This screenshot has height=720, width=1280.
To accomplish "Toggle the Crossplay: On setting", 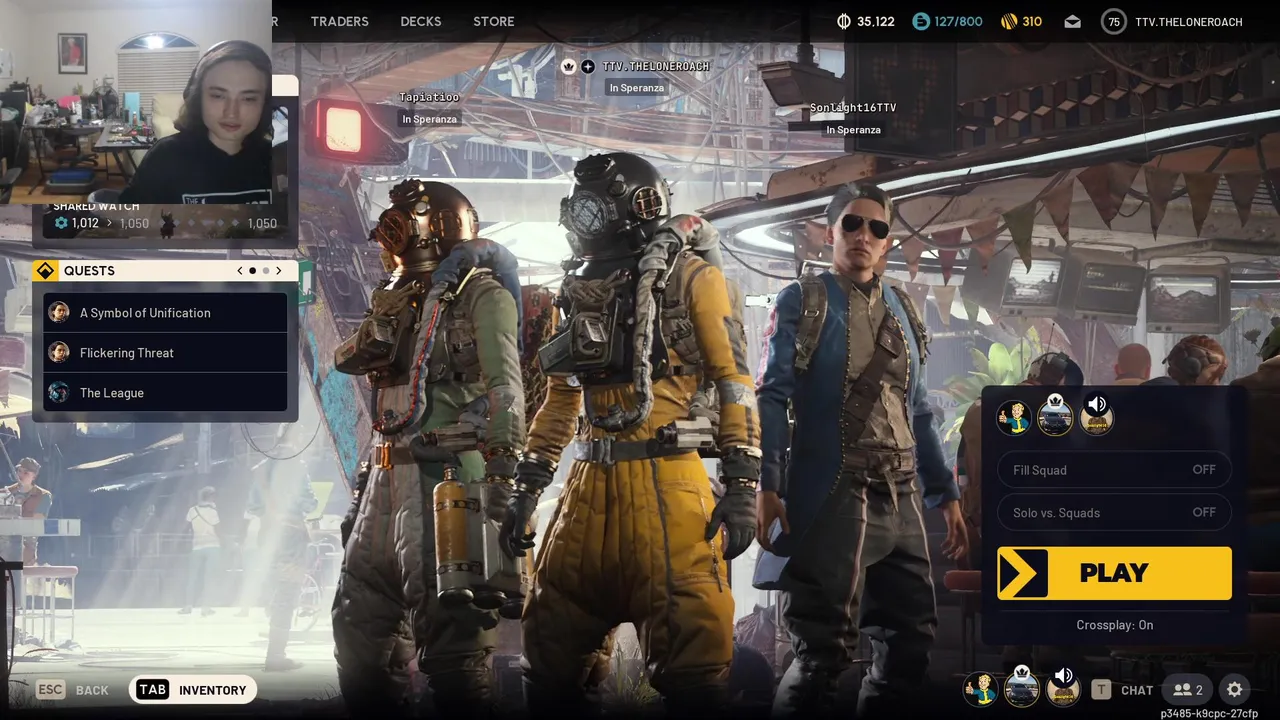I will click(x=1114, y=625).
